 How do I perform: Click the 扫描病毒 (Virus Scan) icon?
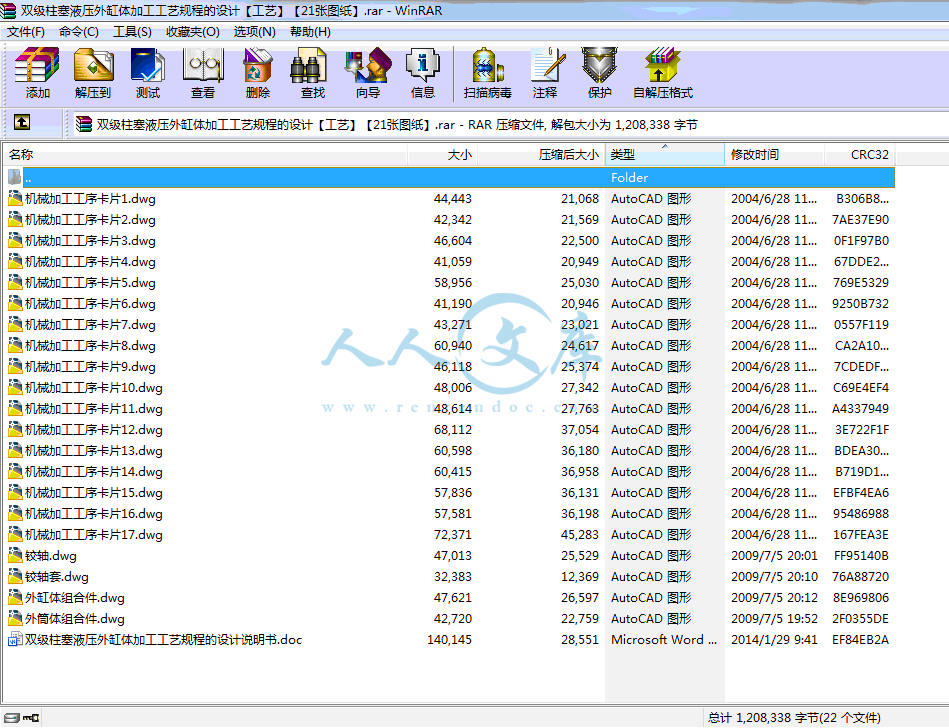[488, 72]
